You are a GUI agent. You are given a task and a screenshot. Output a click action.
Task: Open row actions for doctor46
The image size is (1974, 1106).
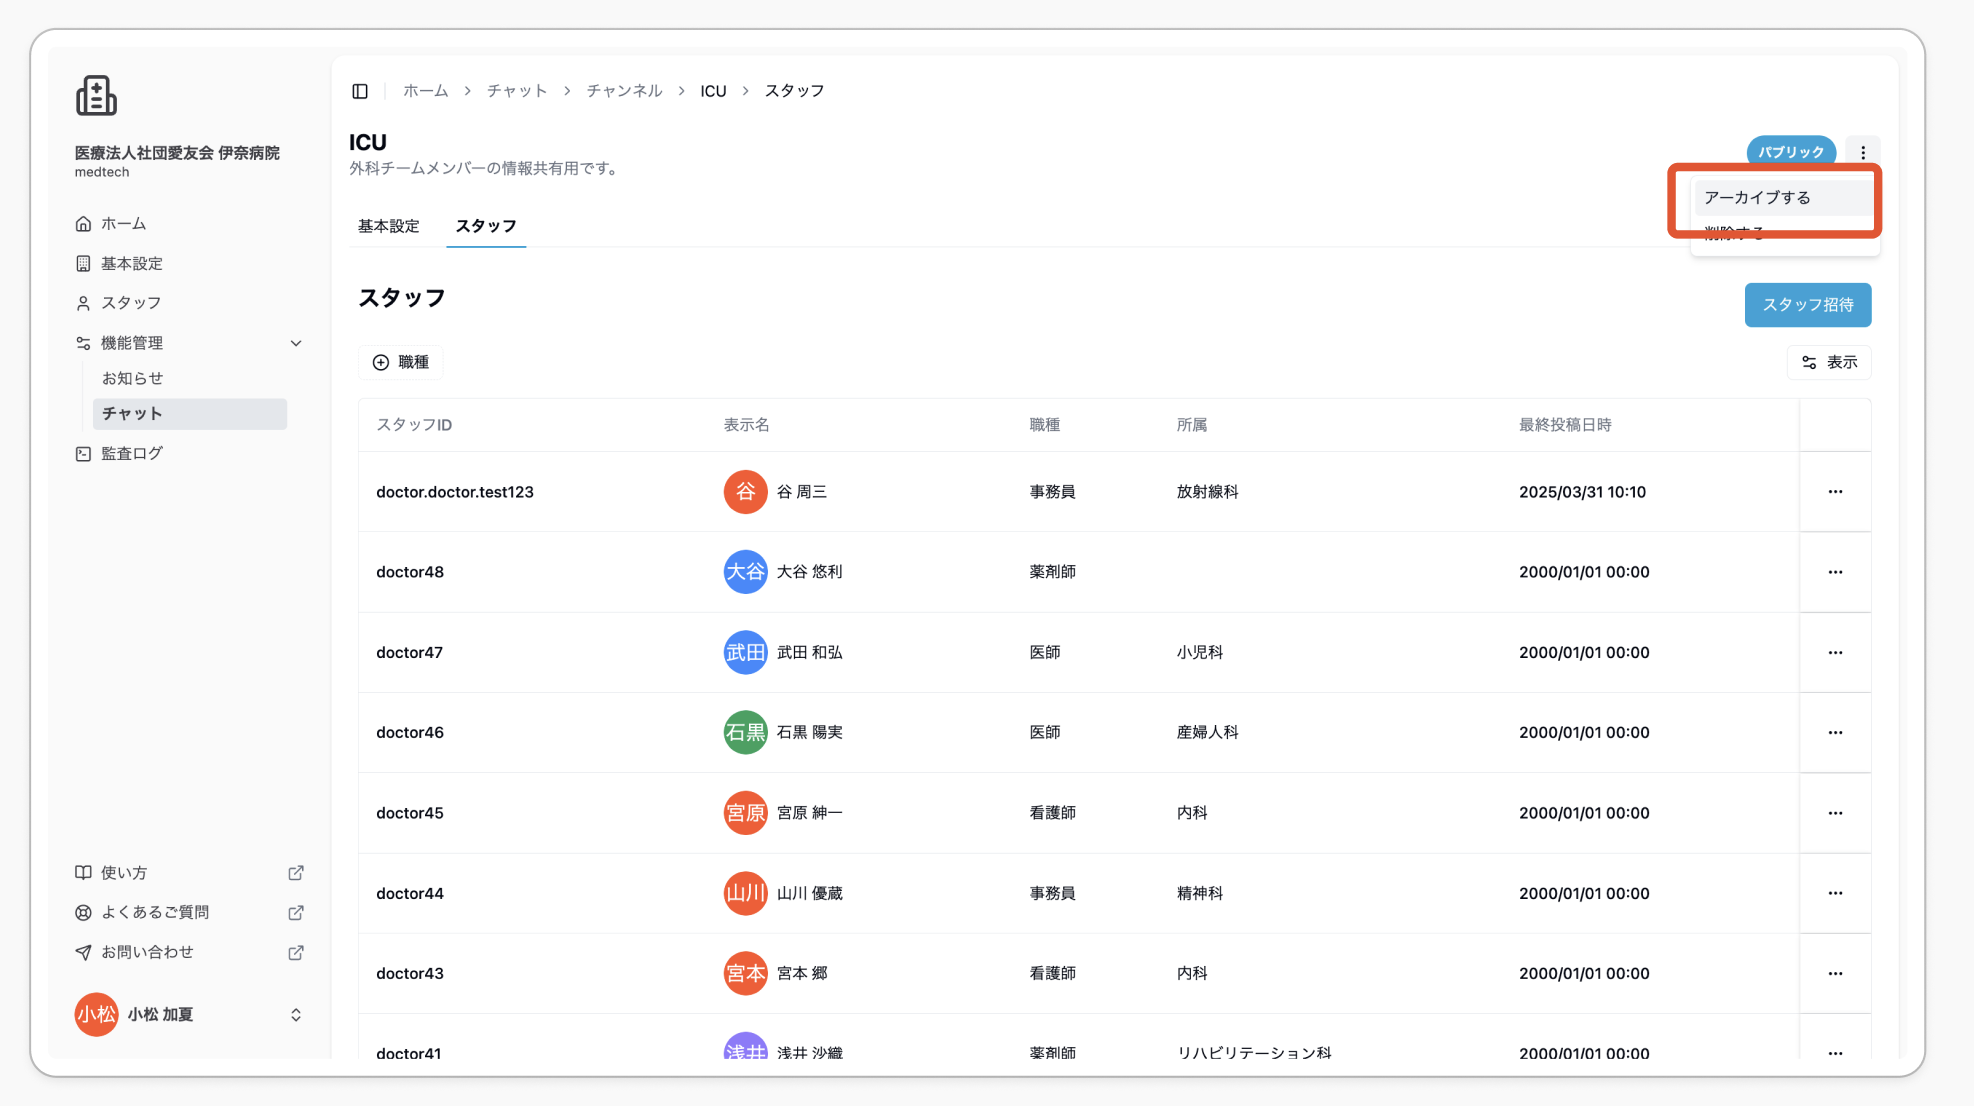tap(1835, 732)
